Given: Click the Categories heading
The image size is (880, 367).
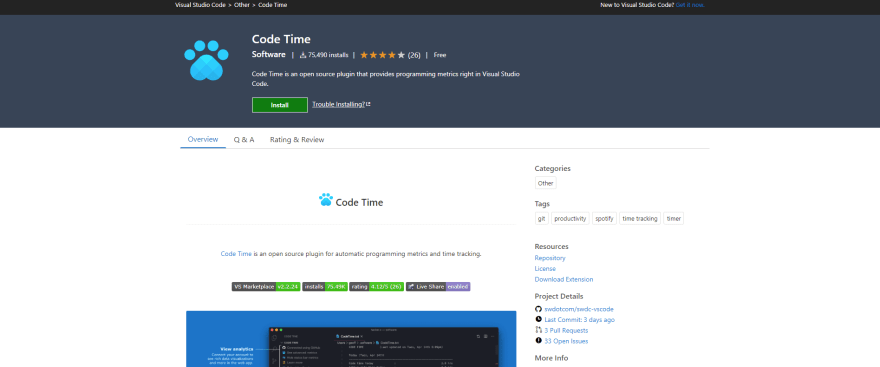Looking at the screenshot, I should [x=552, y=168].
